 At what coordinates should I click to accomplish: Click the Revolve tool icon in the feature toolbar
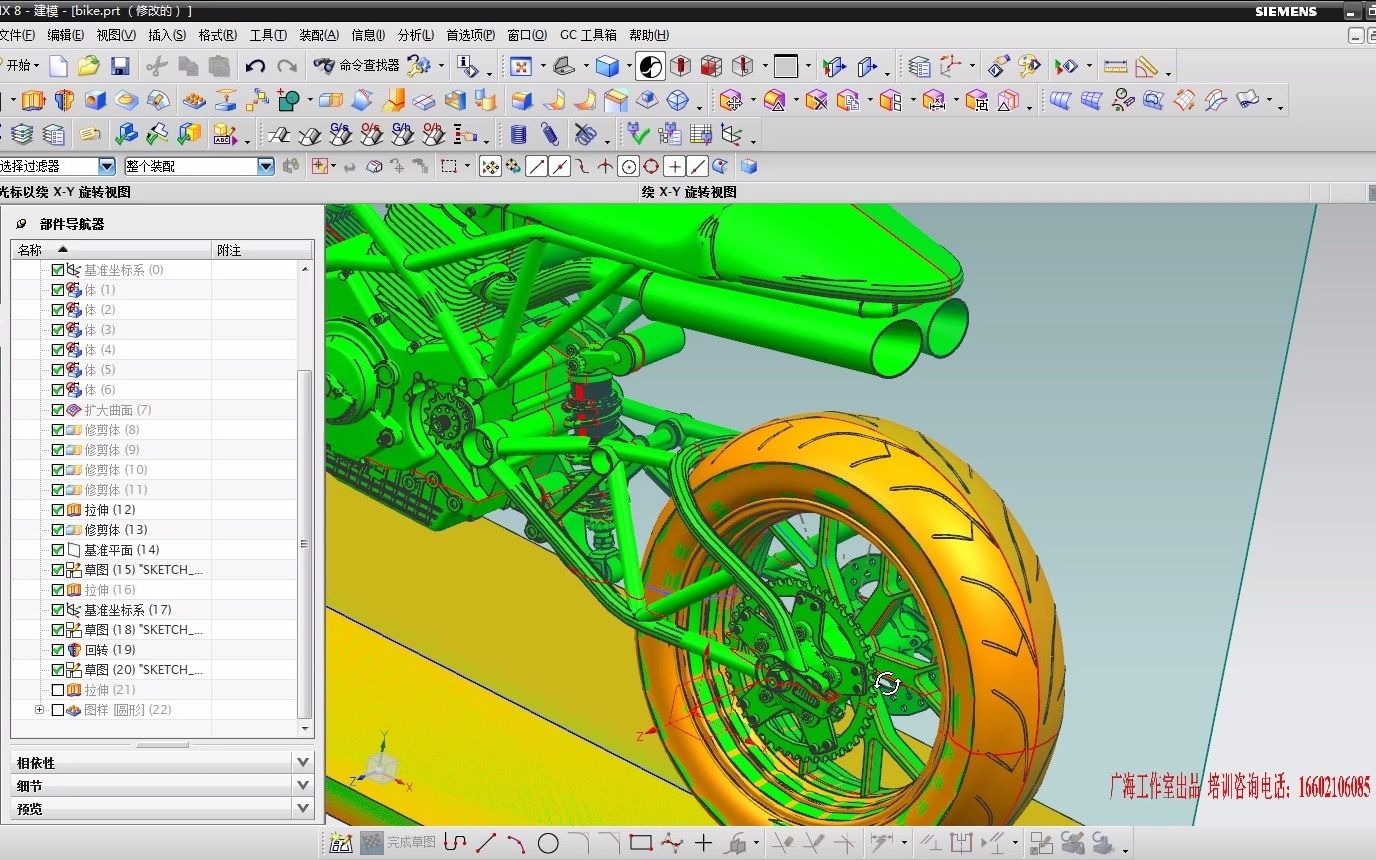coord(64,100)
